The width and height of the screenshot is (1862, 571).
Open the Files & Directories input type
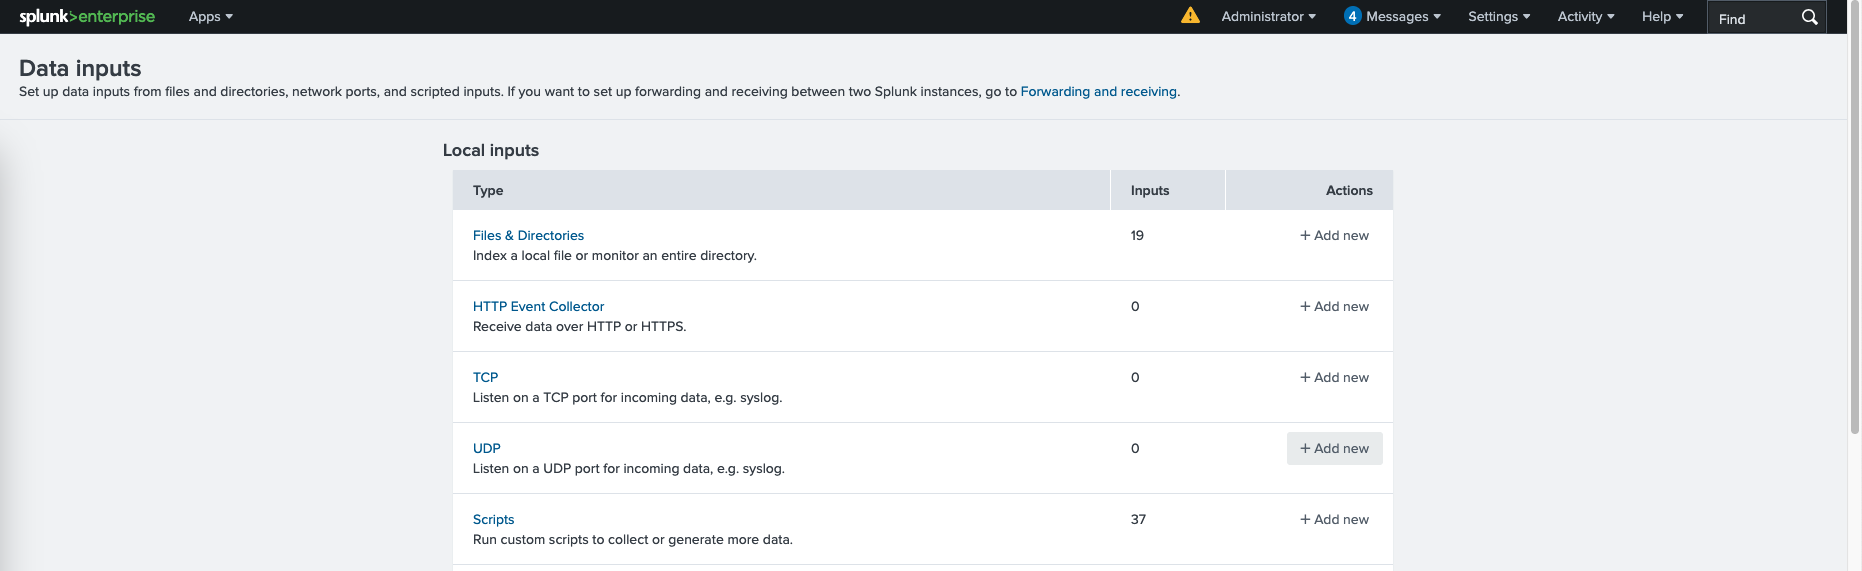[x=528, y=236]
